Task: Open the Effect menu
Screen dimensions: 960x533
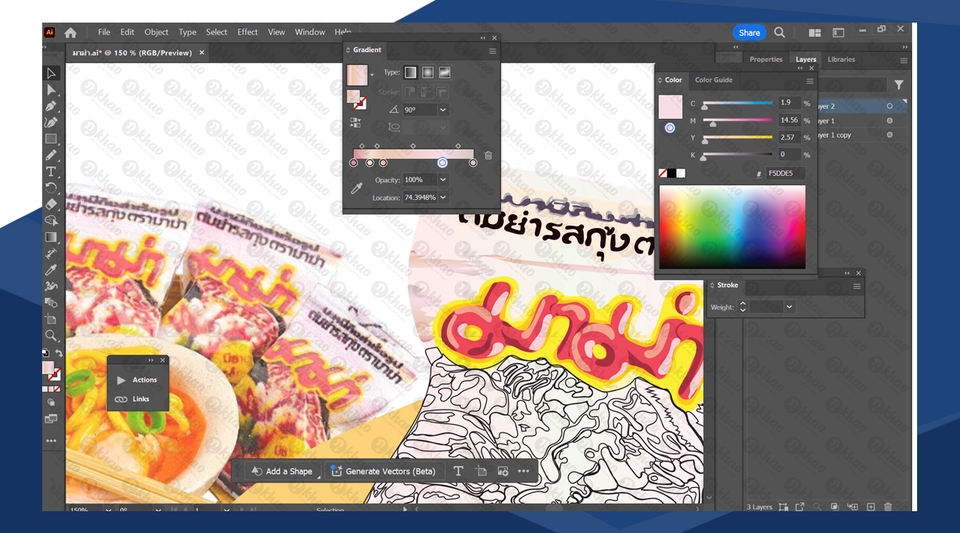Action: (247, 32)
